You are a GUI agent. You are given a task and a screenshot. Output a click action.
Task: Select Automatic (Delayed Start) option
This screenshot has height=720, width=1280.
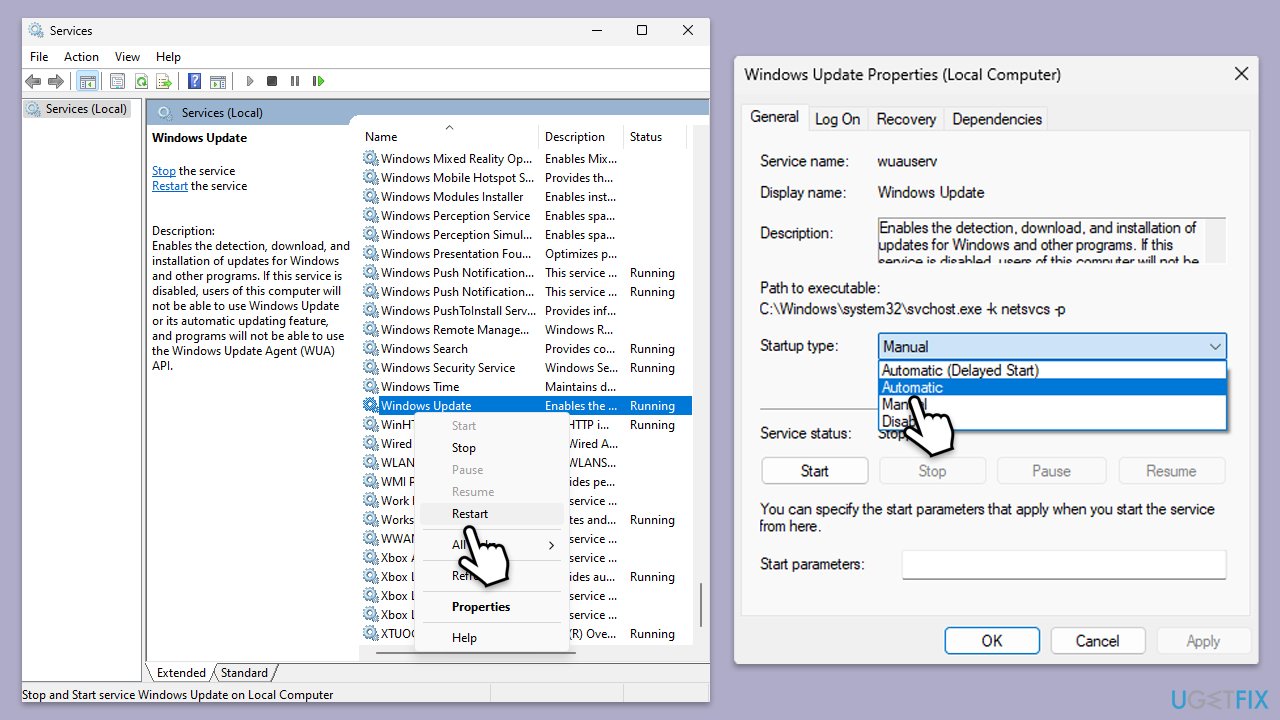[1052, 370]
